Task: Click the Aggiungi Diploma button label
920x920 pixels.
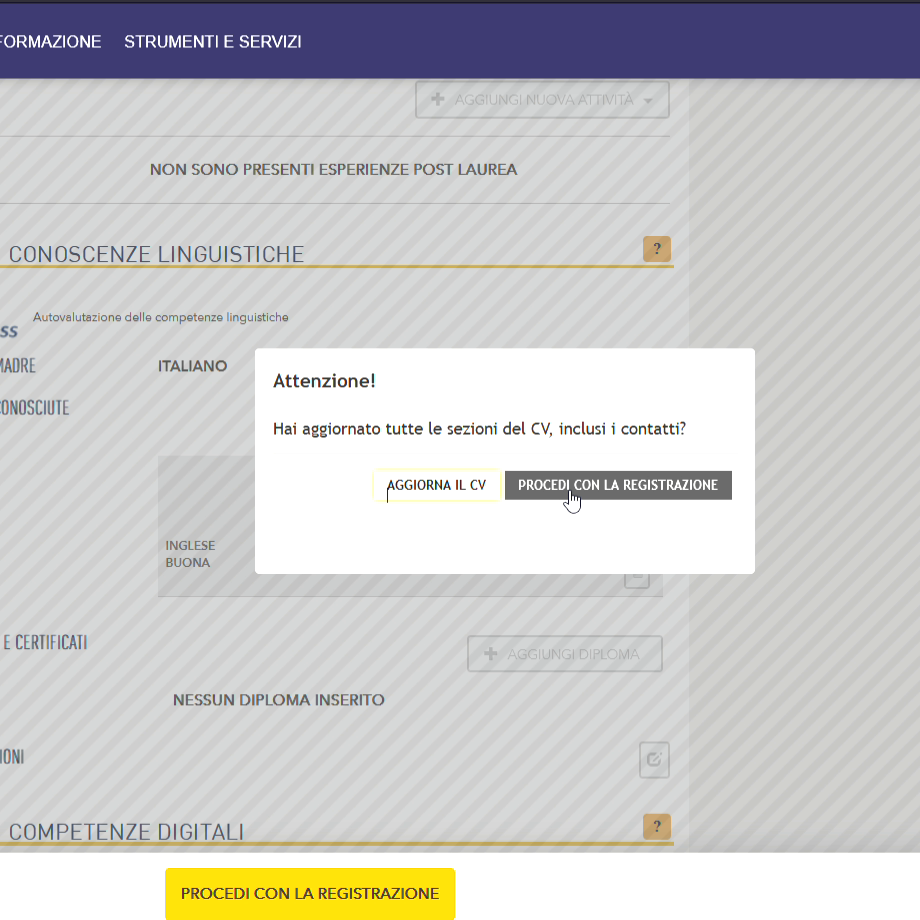Action: coord(573,654)
